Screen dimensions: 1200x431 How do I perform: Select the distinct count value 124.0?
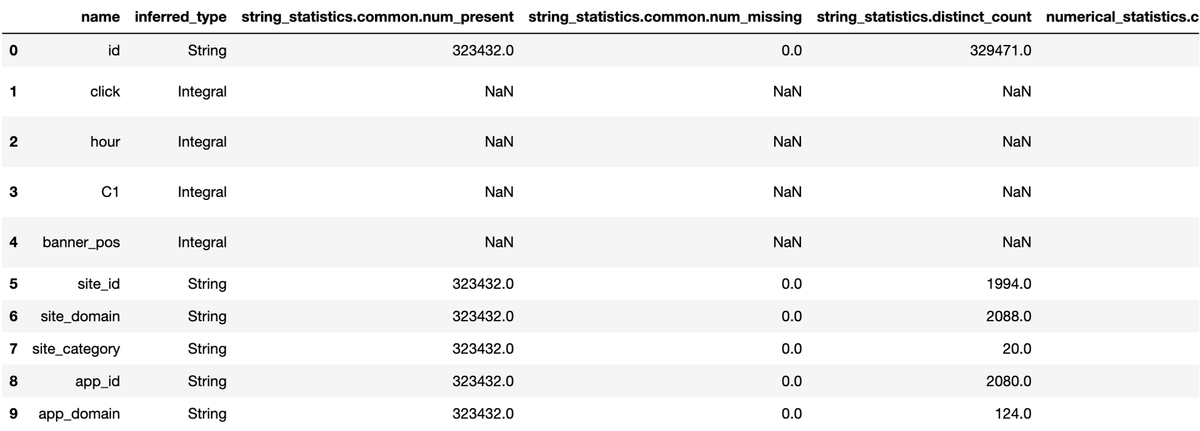point(1011,413)
